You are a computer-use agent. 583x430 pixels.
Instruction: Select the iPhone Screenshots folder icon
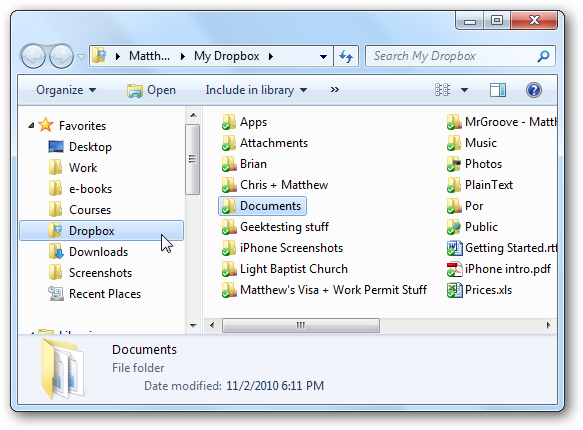pyautogui.click(x=228, y=248)
